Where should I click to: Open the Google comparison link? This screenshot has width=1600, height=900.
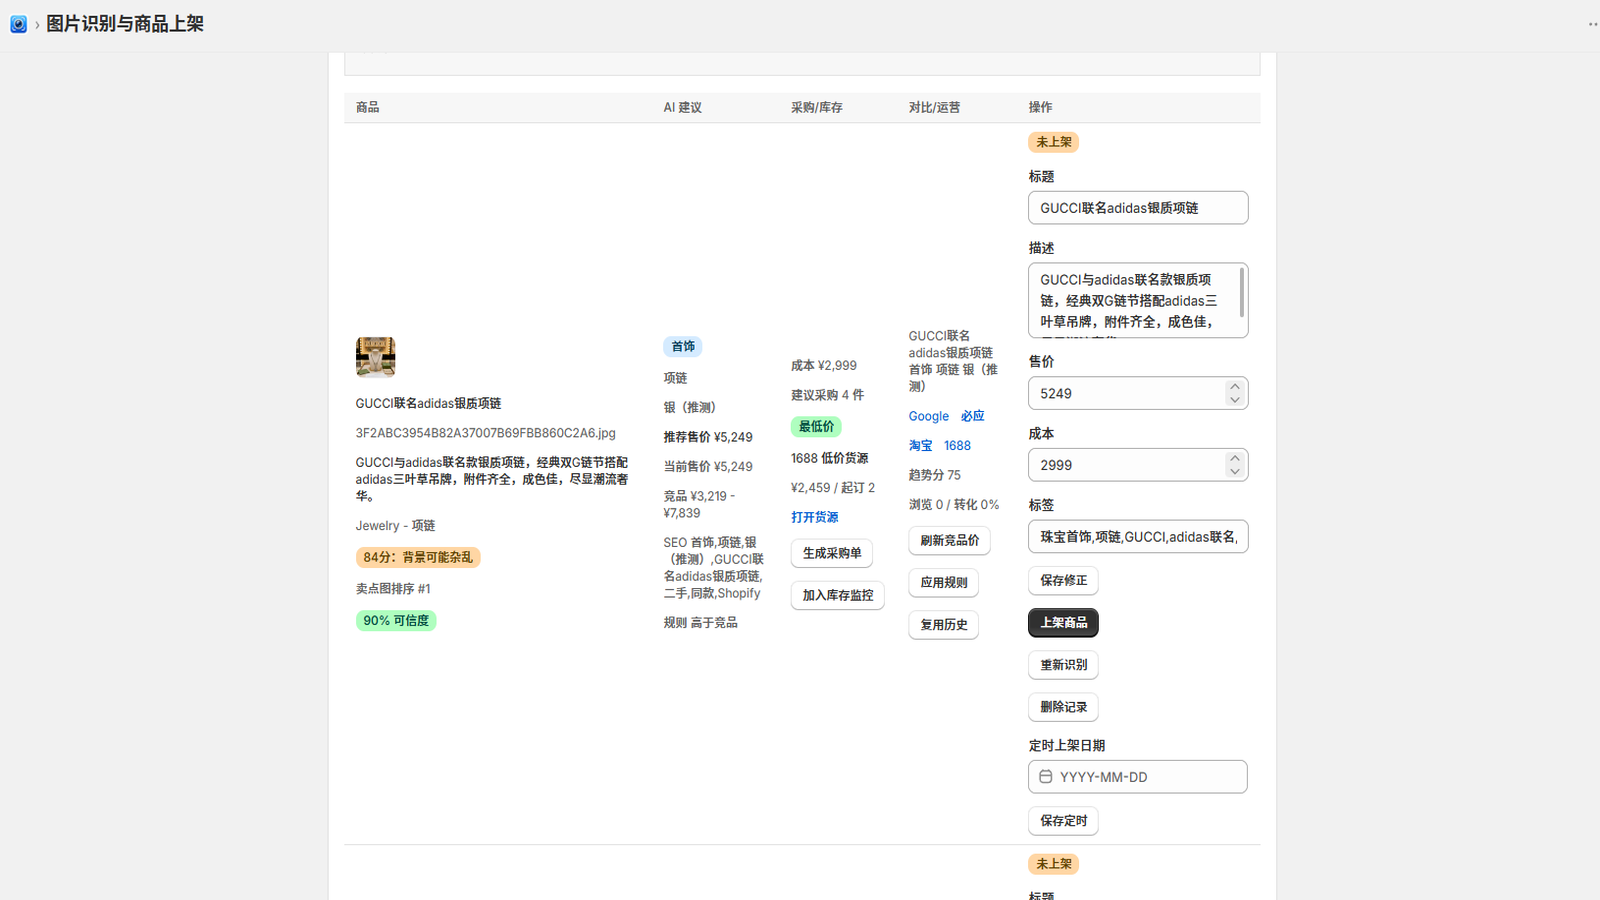[x=929, y=416]
